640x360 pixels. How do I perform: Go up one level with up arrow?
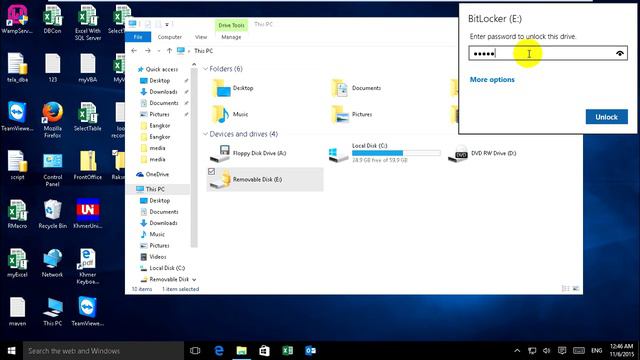tap(169, 51)
